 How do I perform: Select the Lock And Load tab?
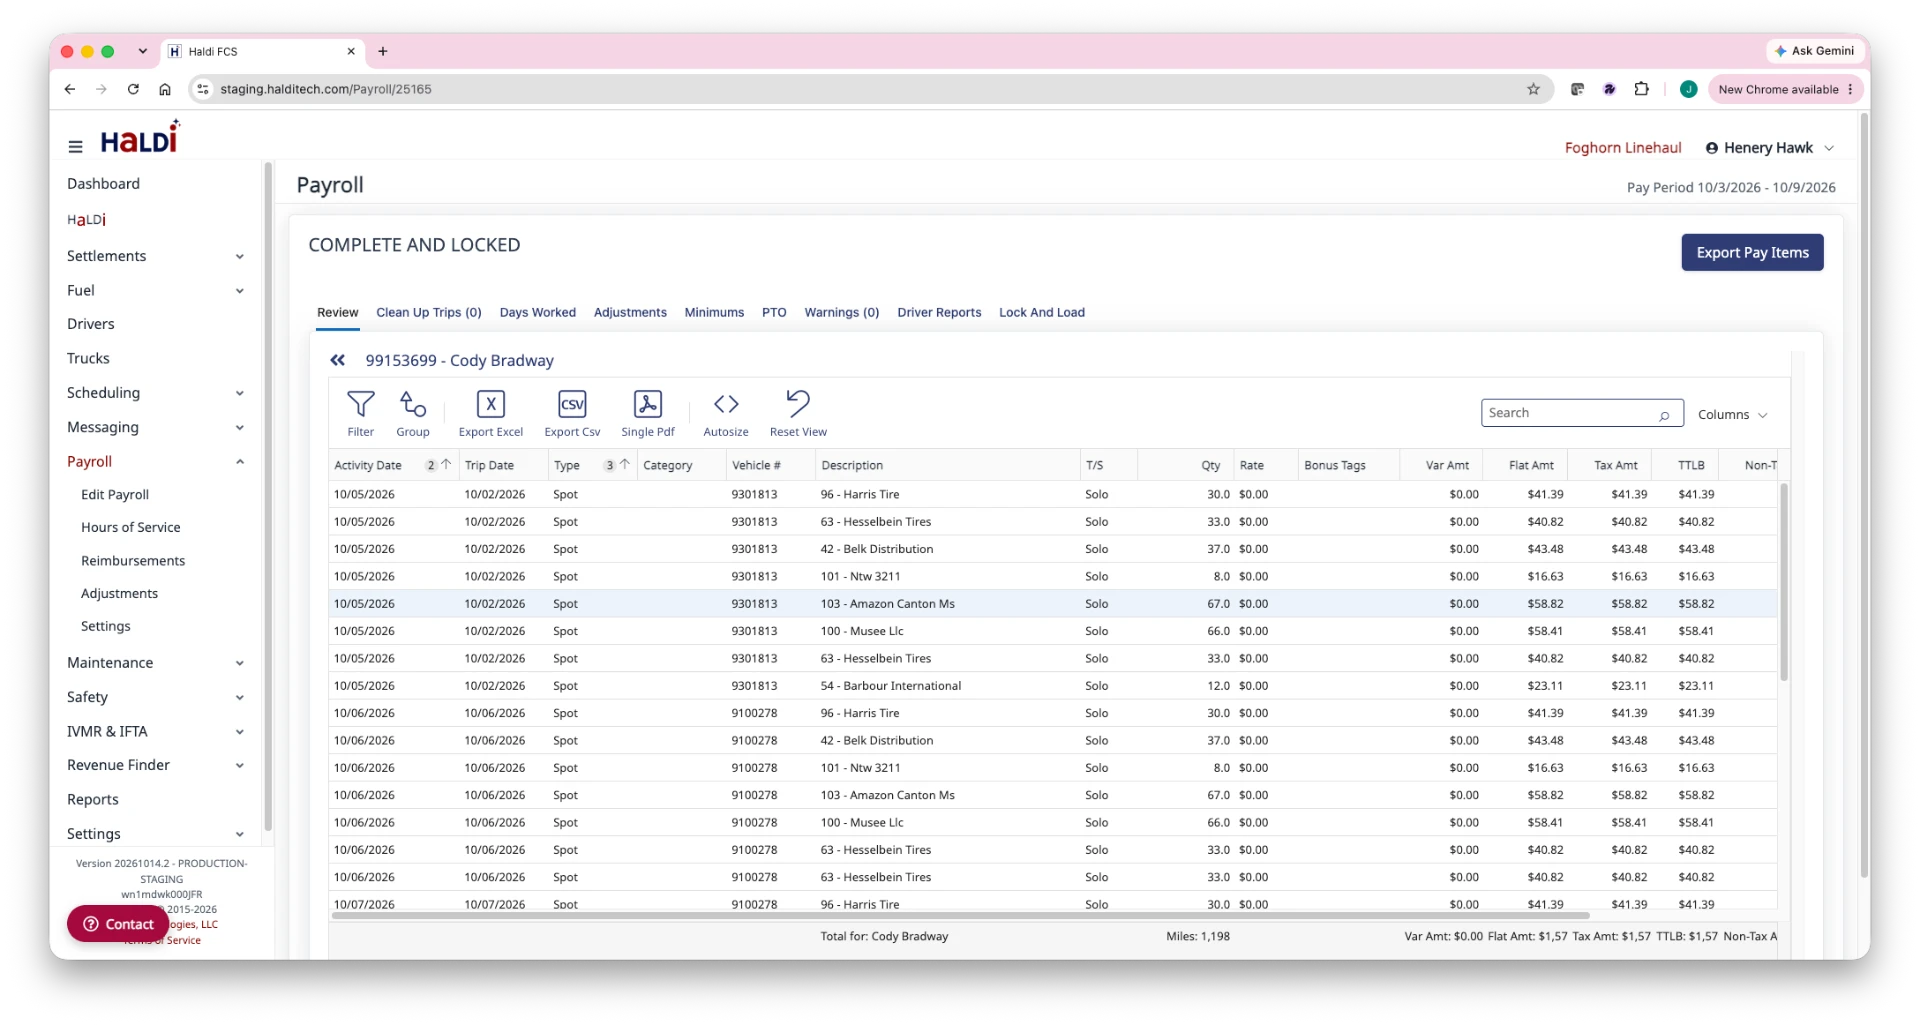[1041, 312]
